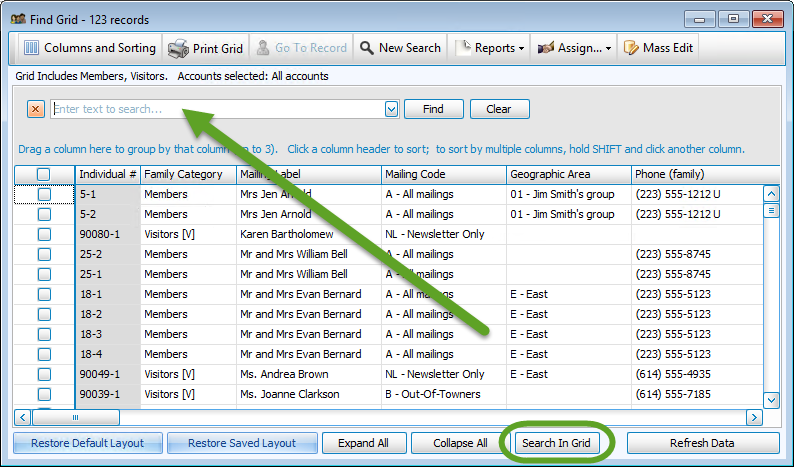Open the Assign dropdown menu

pos(575,48)
